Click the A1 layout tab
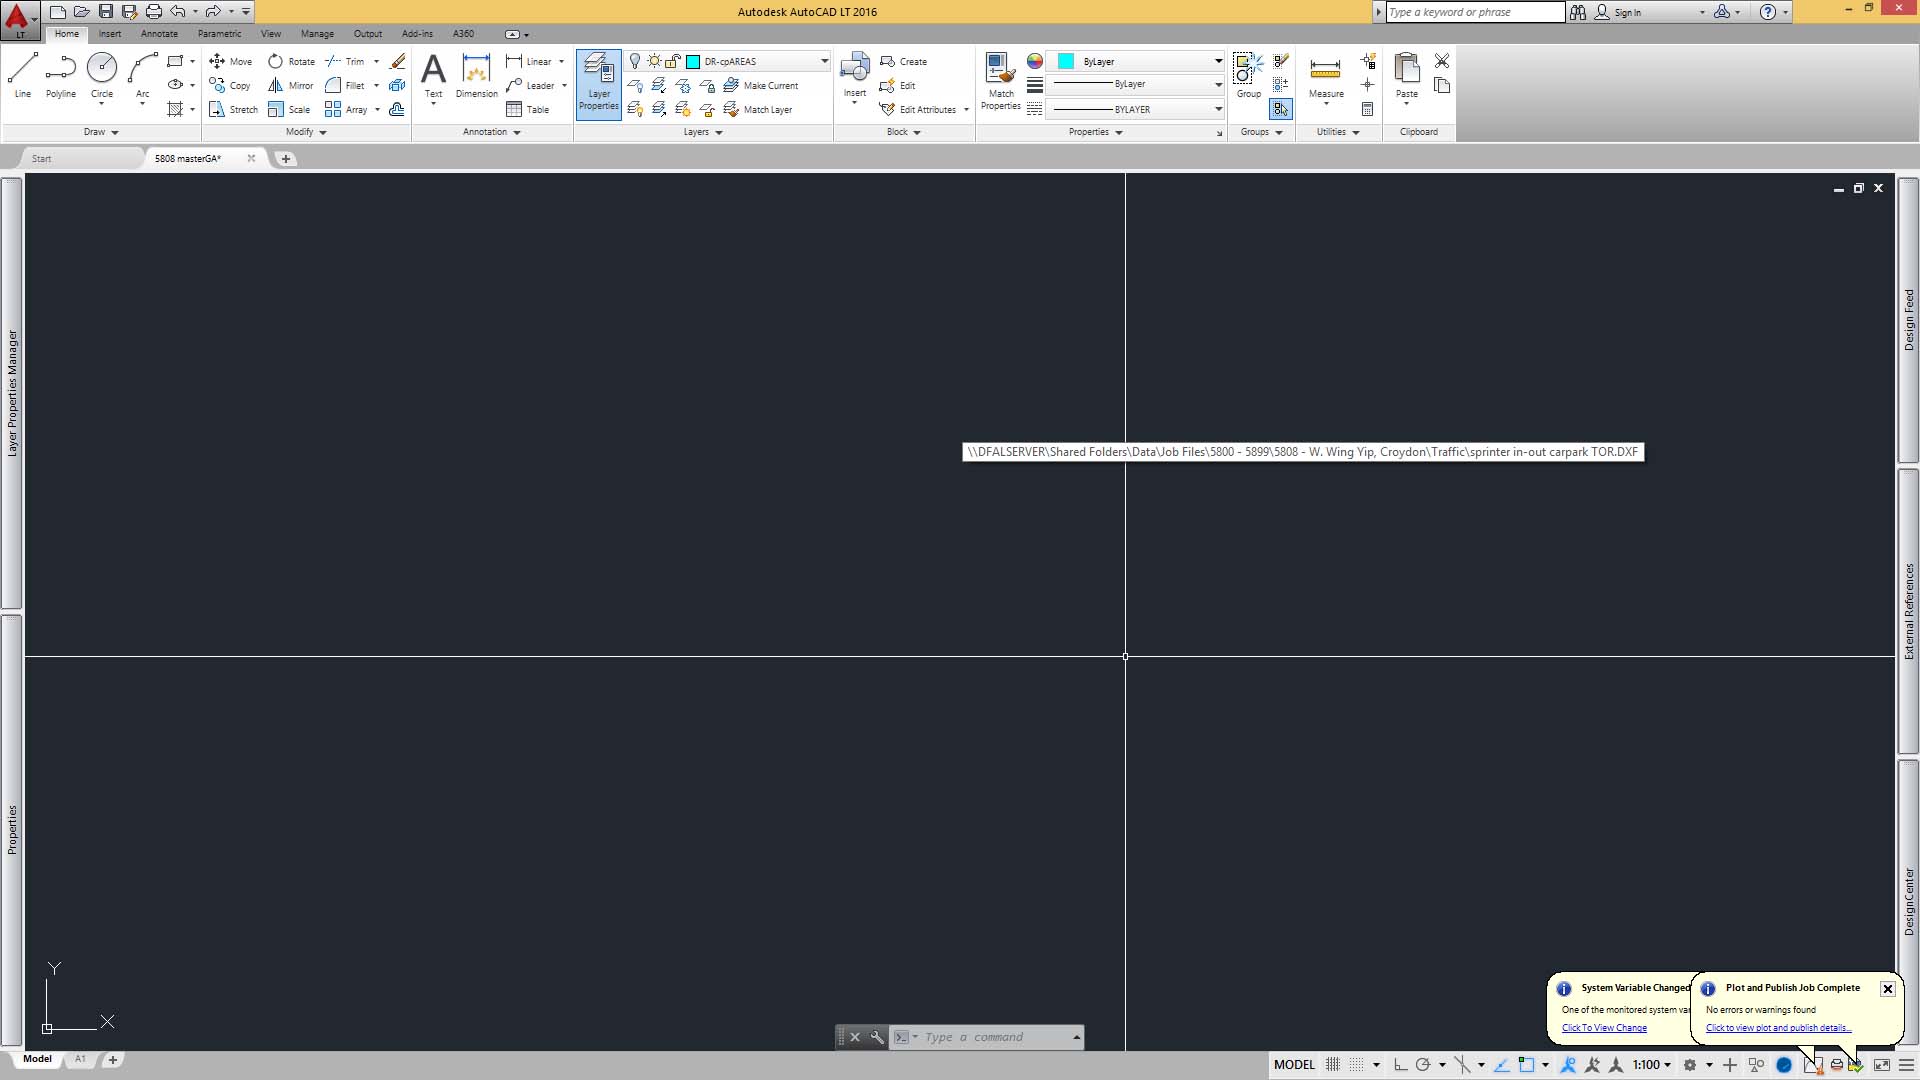 80,1059
